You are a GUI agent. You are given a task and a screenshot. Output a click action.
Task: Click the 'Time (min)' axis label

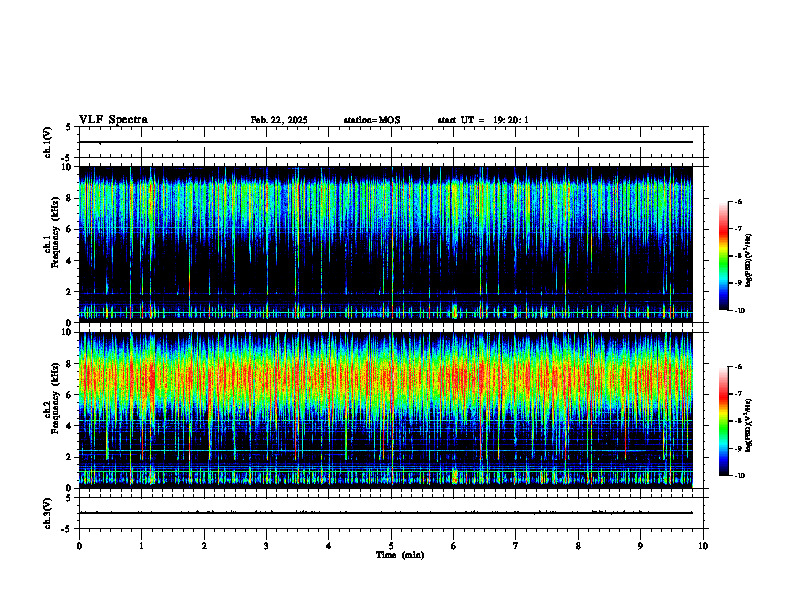tap(400, 555)
